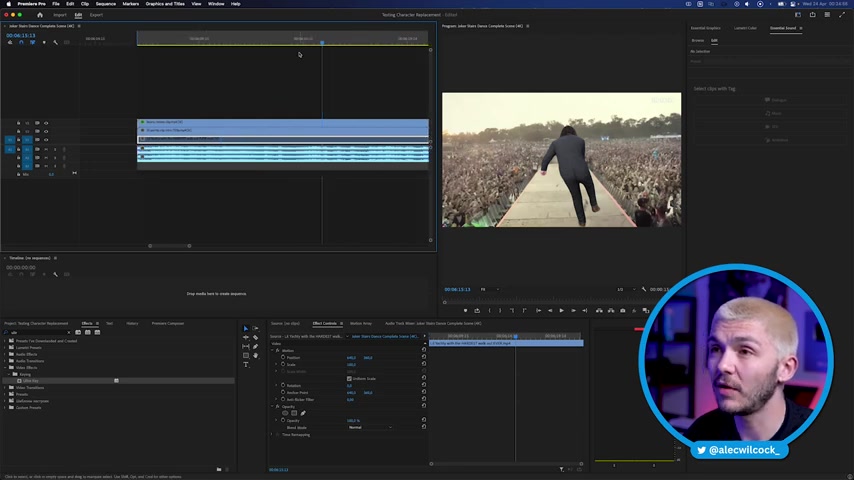Expand Lumetri Presets folder
The width and height of the screenshot is (854, 480).
click(5, 348)
